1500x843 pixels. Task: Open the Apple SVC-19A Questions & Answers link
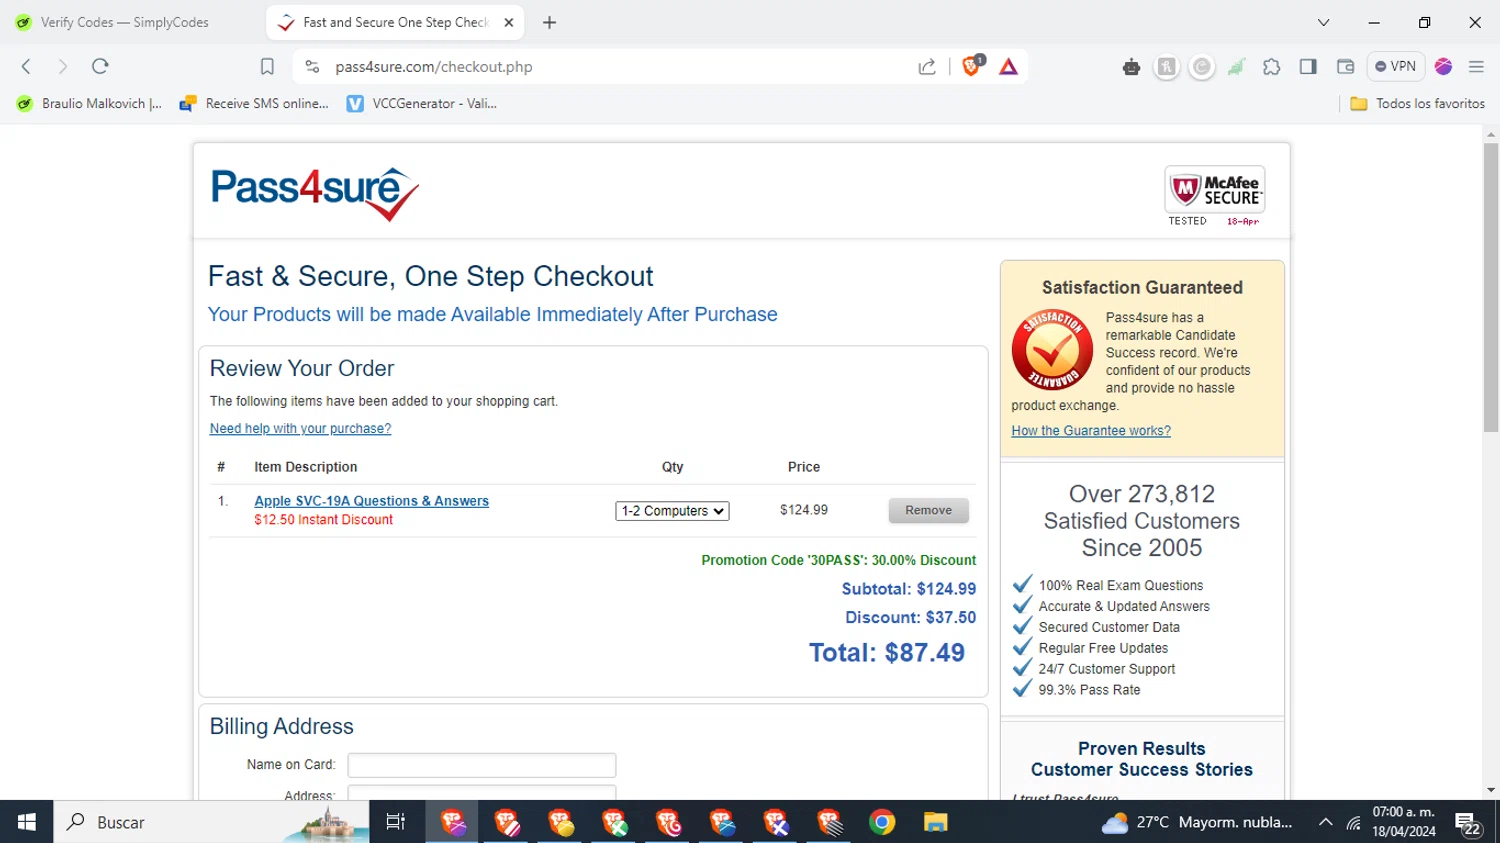pyautogui.click(x=371, y=501)
